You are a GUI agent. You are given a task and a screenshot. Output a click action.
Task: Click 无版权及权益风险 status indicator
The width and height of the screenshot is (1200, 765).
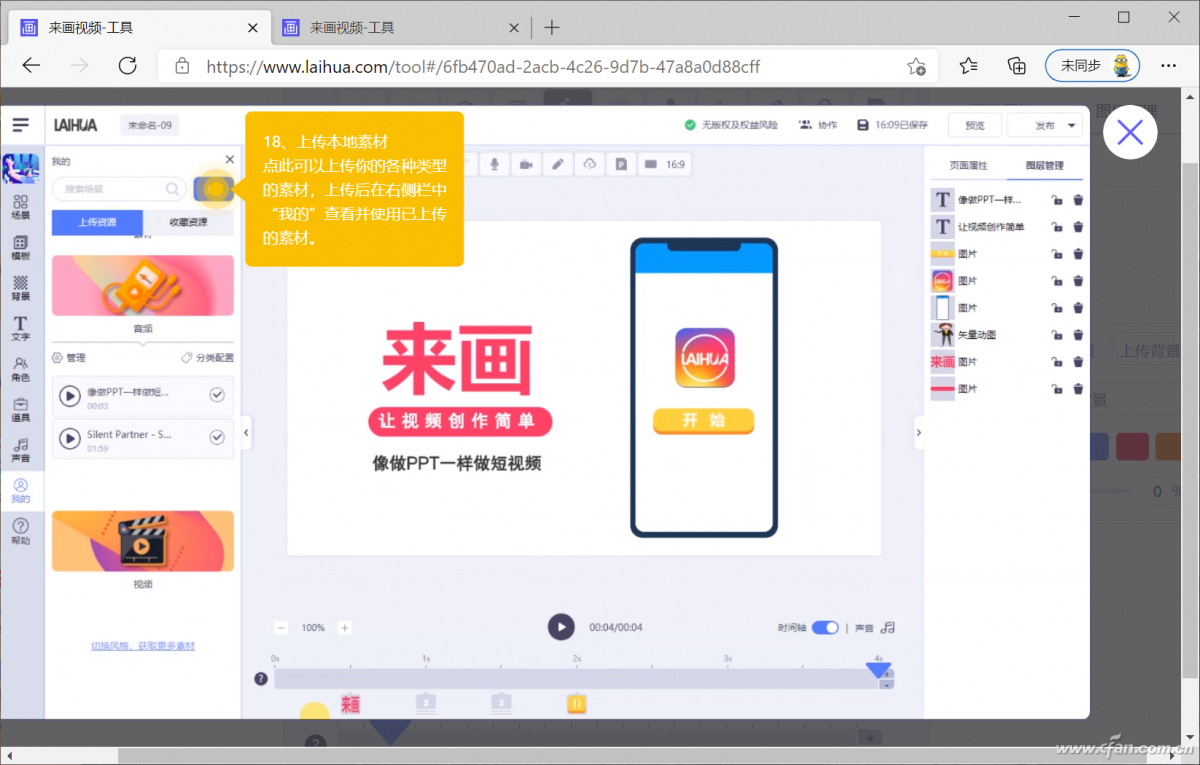tap(731, 125)
